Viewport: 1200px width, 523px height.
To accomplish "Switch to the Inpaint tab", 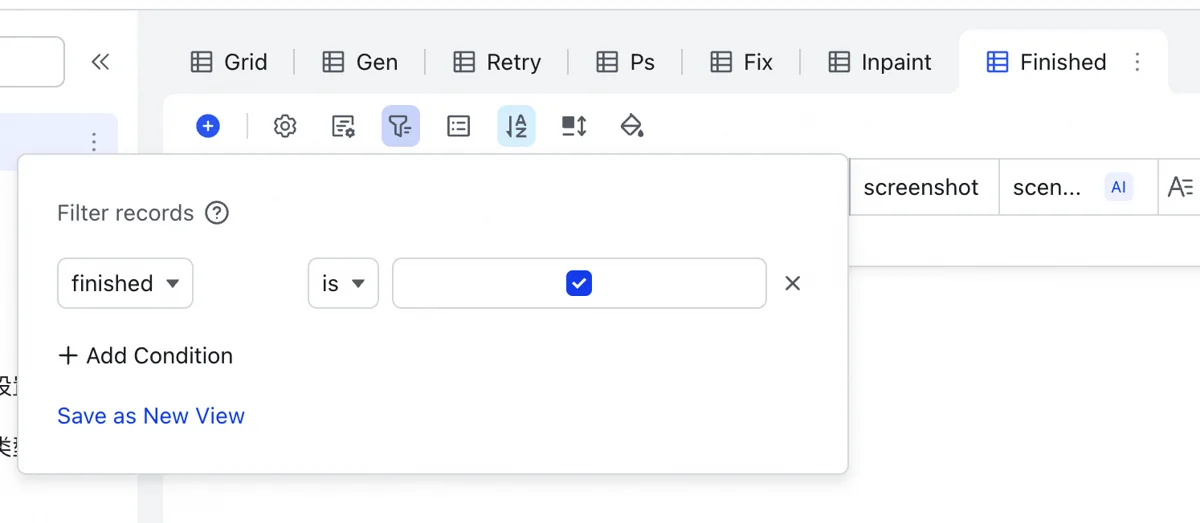I will click(880, 62).
